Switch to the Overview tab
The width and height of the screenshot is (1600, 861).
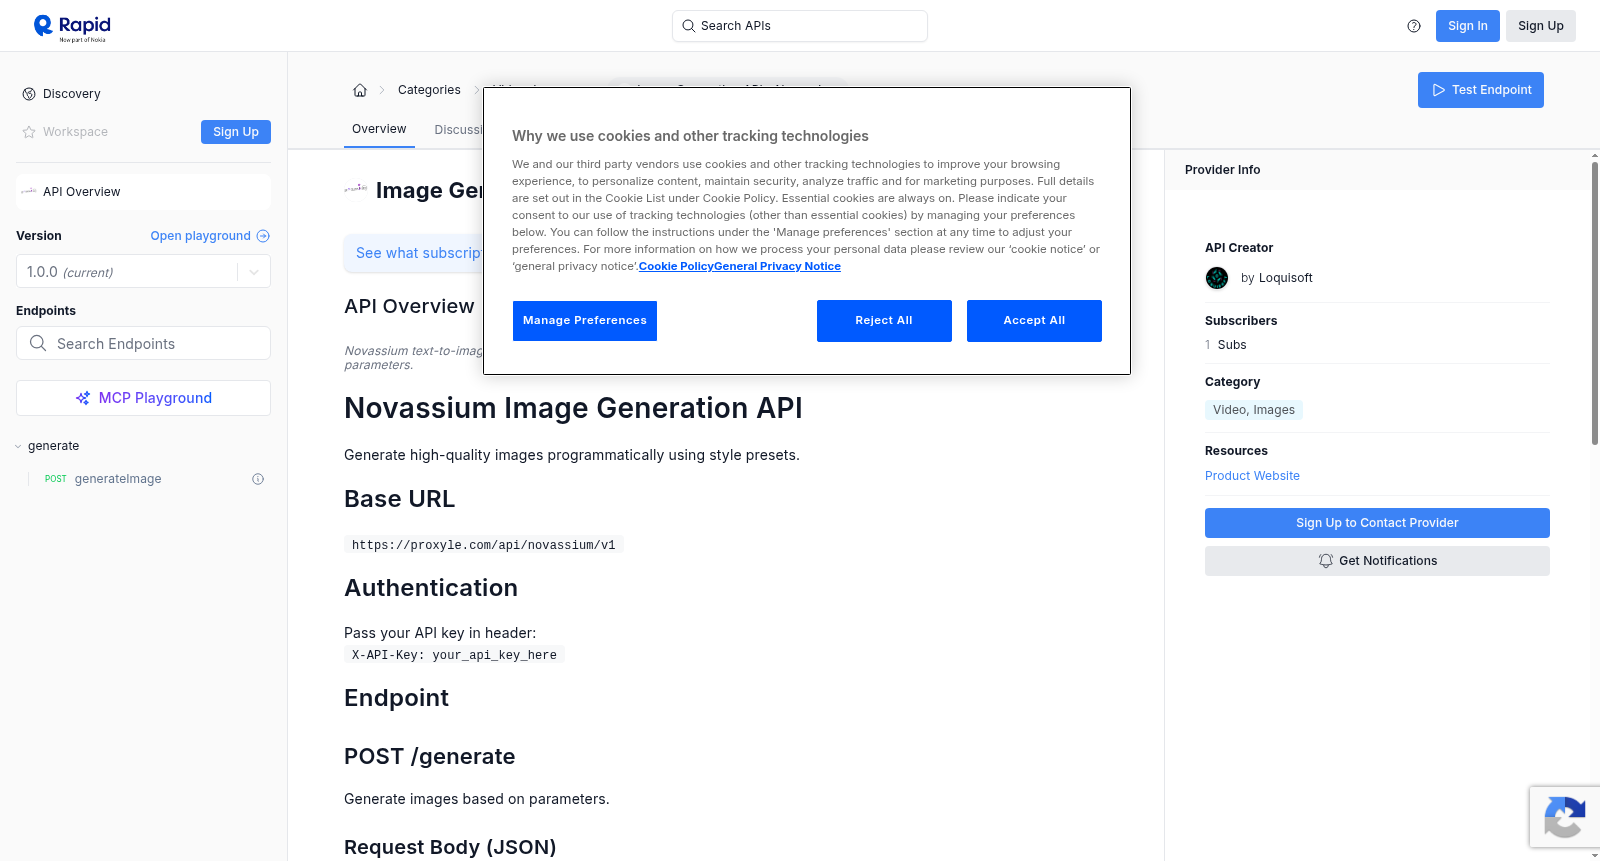point(379,129)
